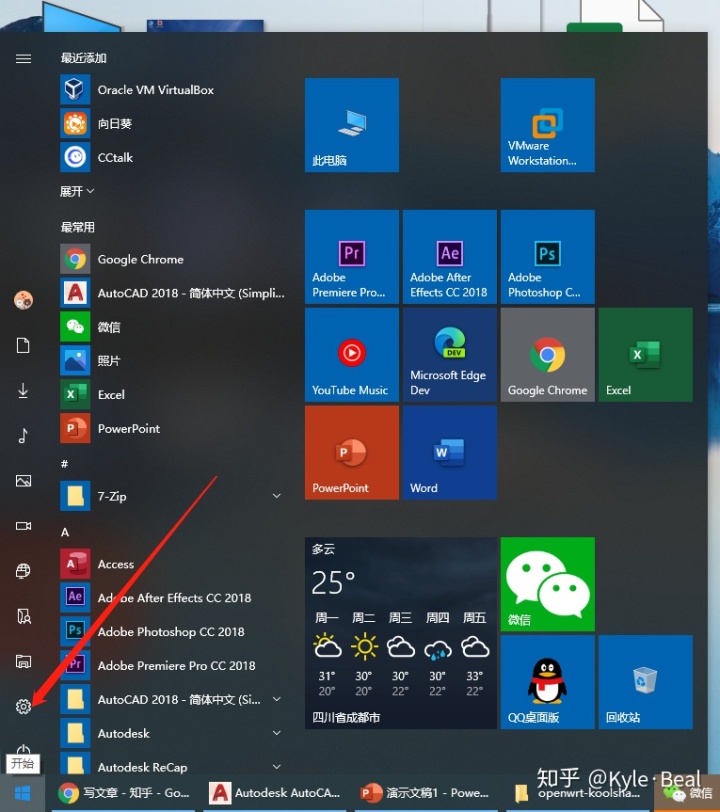Viewport: 720px width, 812px height.
Task: Open Network via the sidebar globe icon
Action: coord(23,571)
